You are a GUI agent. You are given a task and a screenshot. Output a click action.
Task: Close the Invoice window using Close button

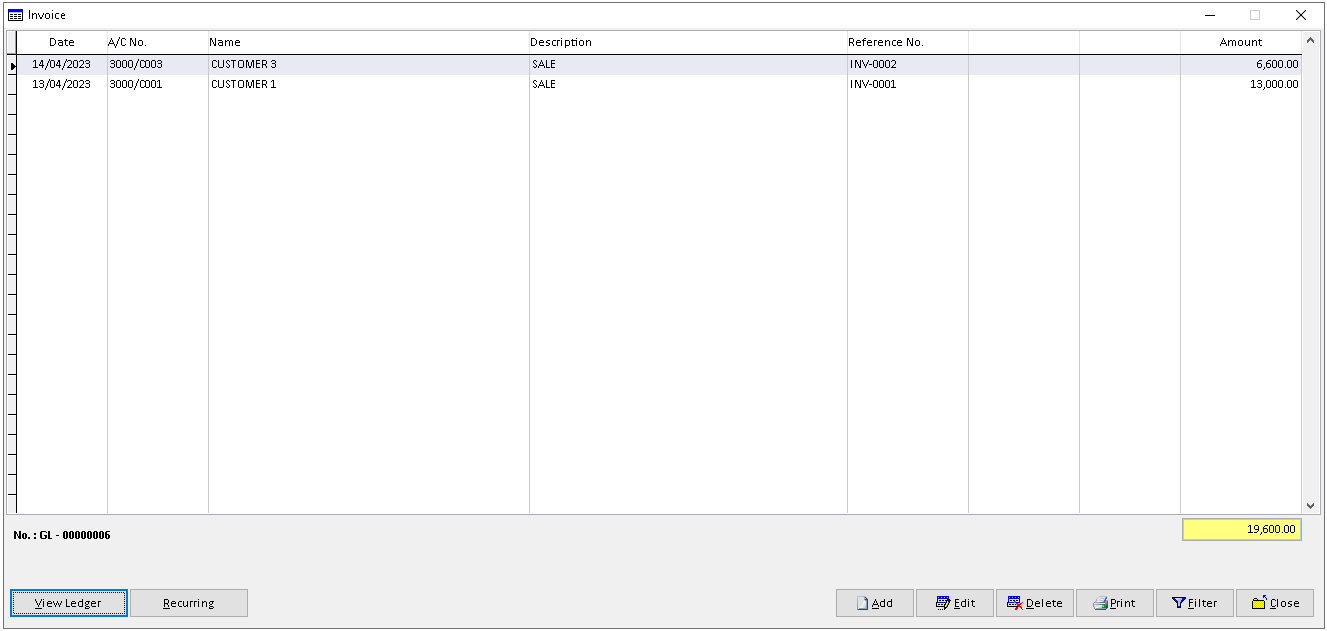[1275, 603]
